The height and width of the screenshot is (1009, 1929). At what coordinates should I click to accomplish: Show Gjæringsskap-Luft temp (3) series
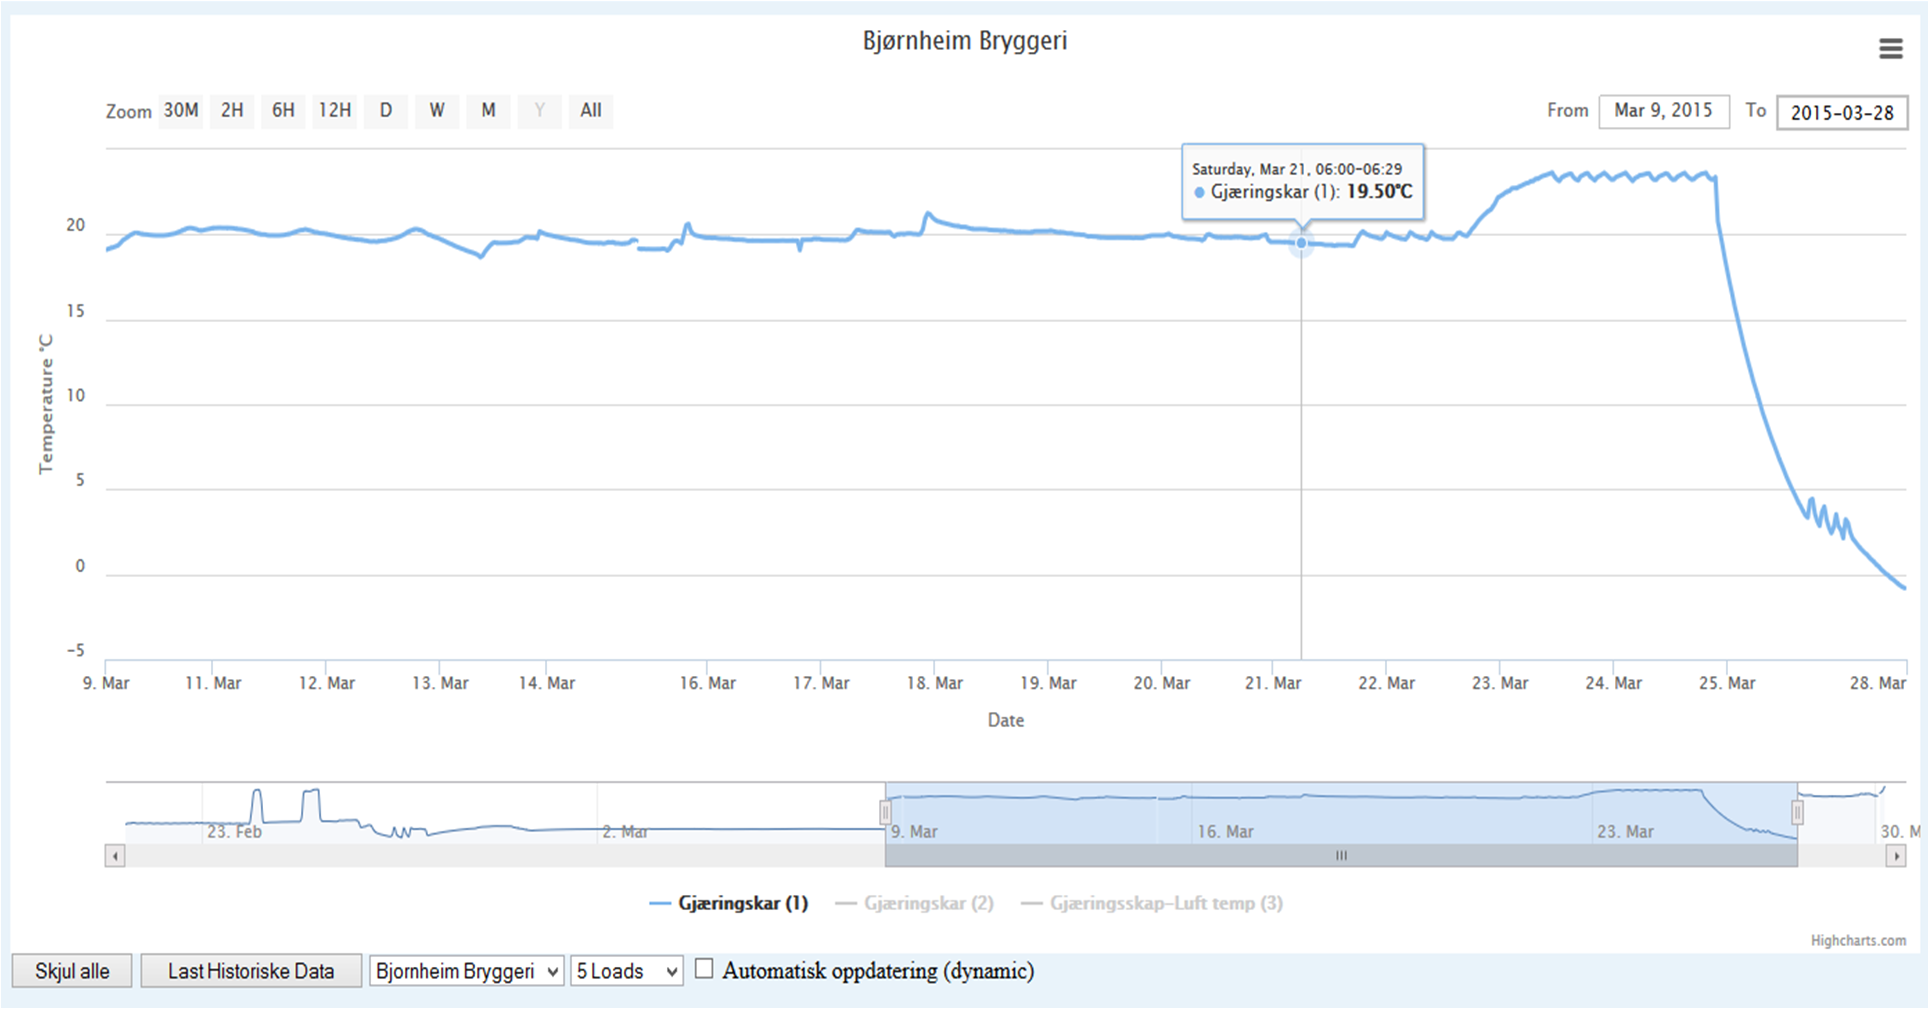(x=1152, y=903)
